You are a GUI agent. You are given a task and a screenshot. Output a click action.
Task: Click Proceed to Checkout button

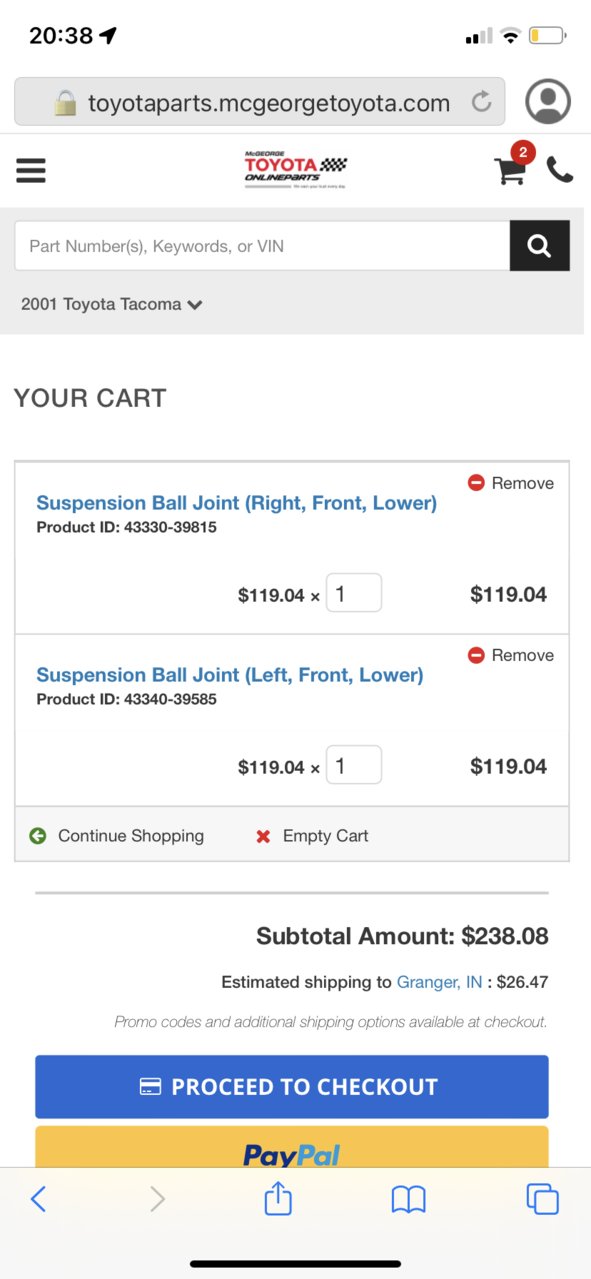(292, 1087)
